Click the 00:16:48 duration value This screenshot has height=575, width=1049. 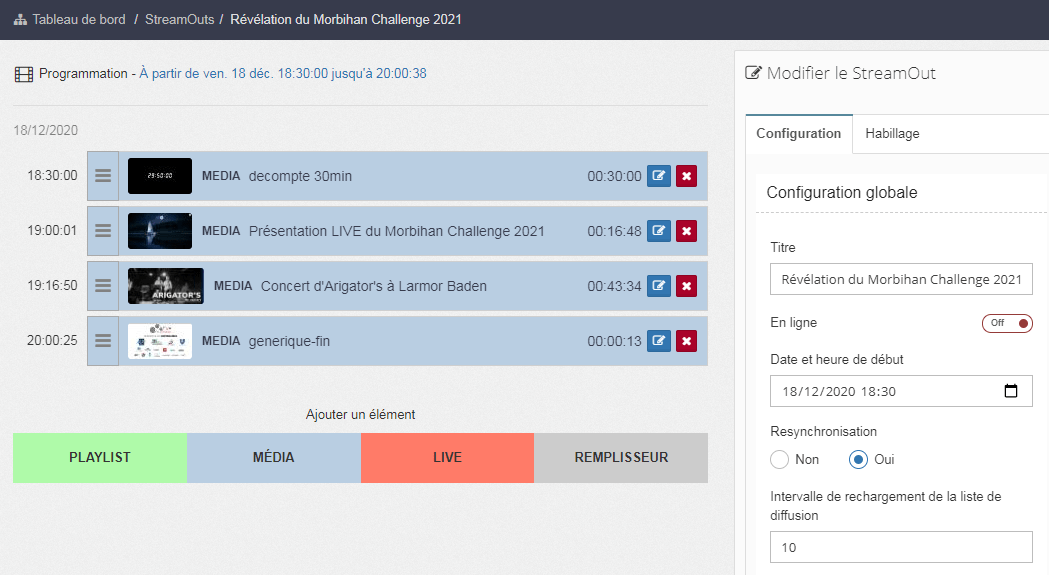click(614, 231)
